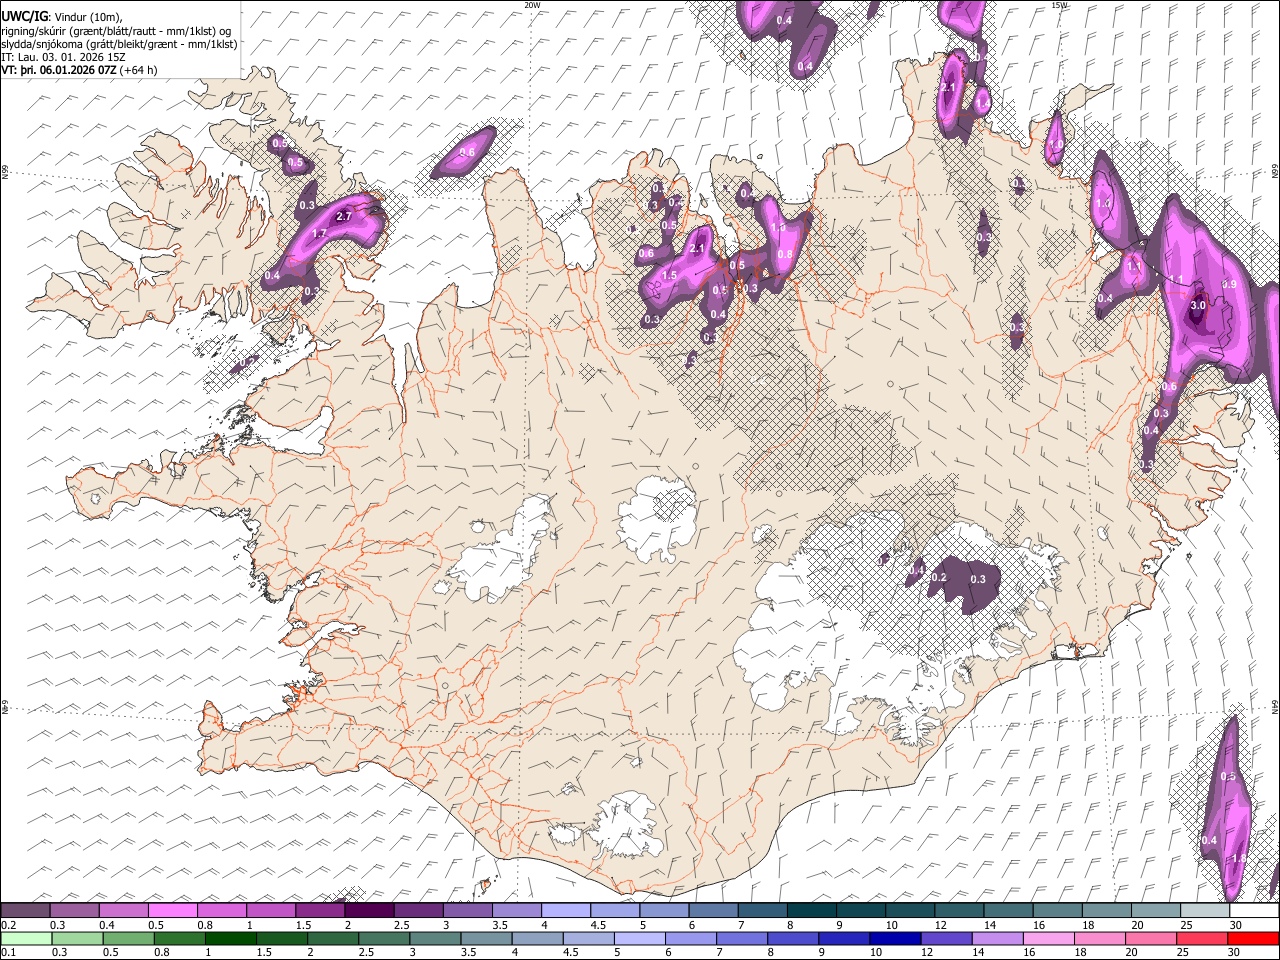Click the '3.0' precipitation value on the map

pyautogui.click(x=1199, y=304)
